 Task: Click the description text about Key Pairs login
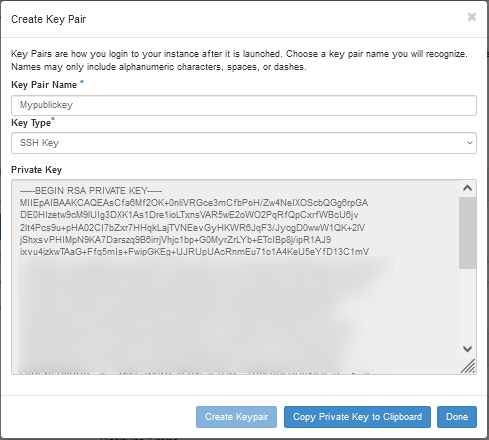(x=239, y=60)
